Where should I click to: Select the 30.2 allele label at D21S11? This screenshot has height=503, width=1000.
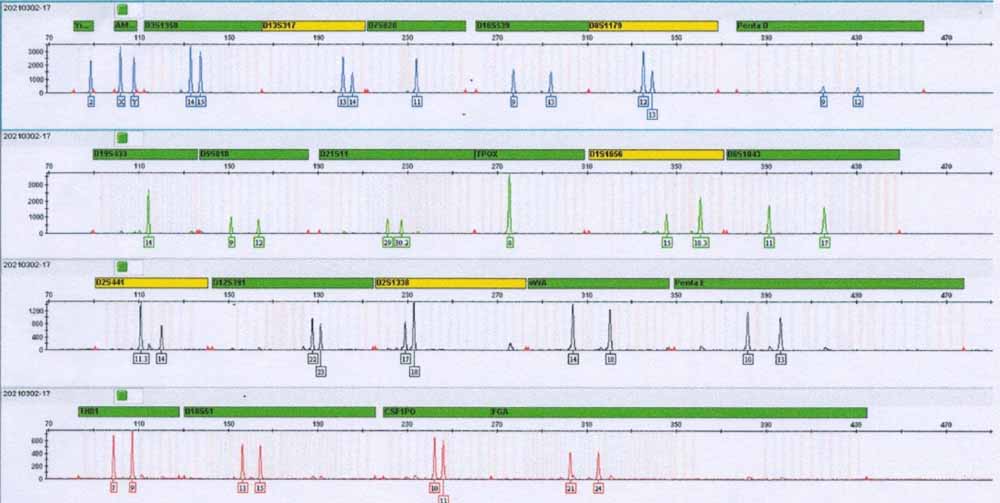402,243
